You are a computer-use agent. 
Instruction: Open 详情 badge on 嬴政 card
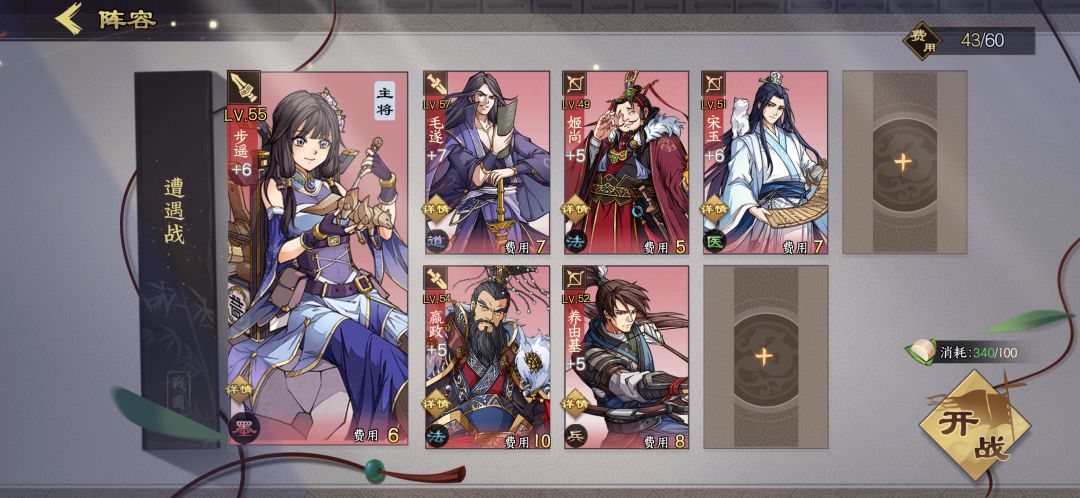(438, 404)
